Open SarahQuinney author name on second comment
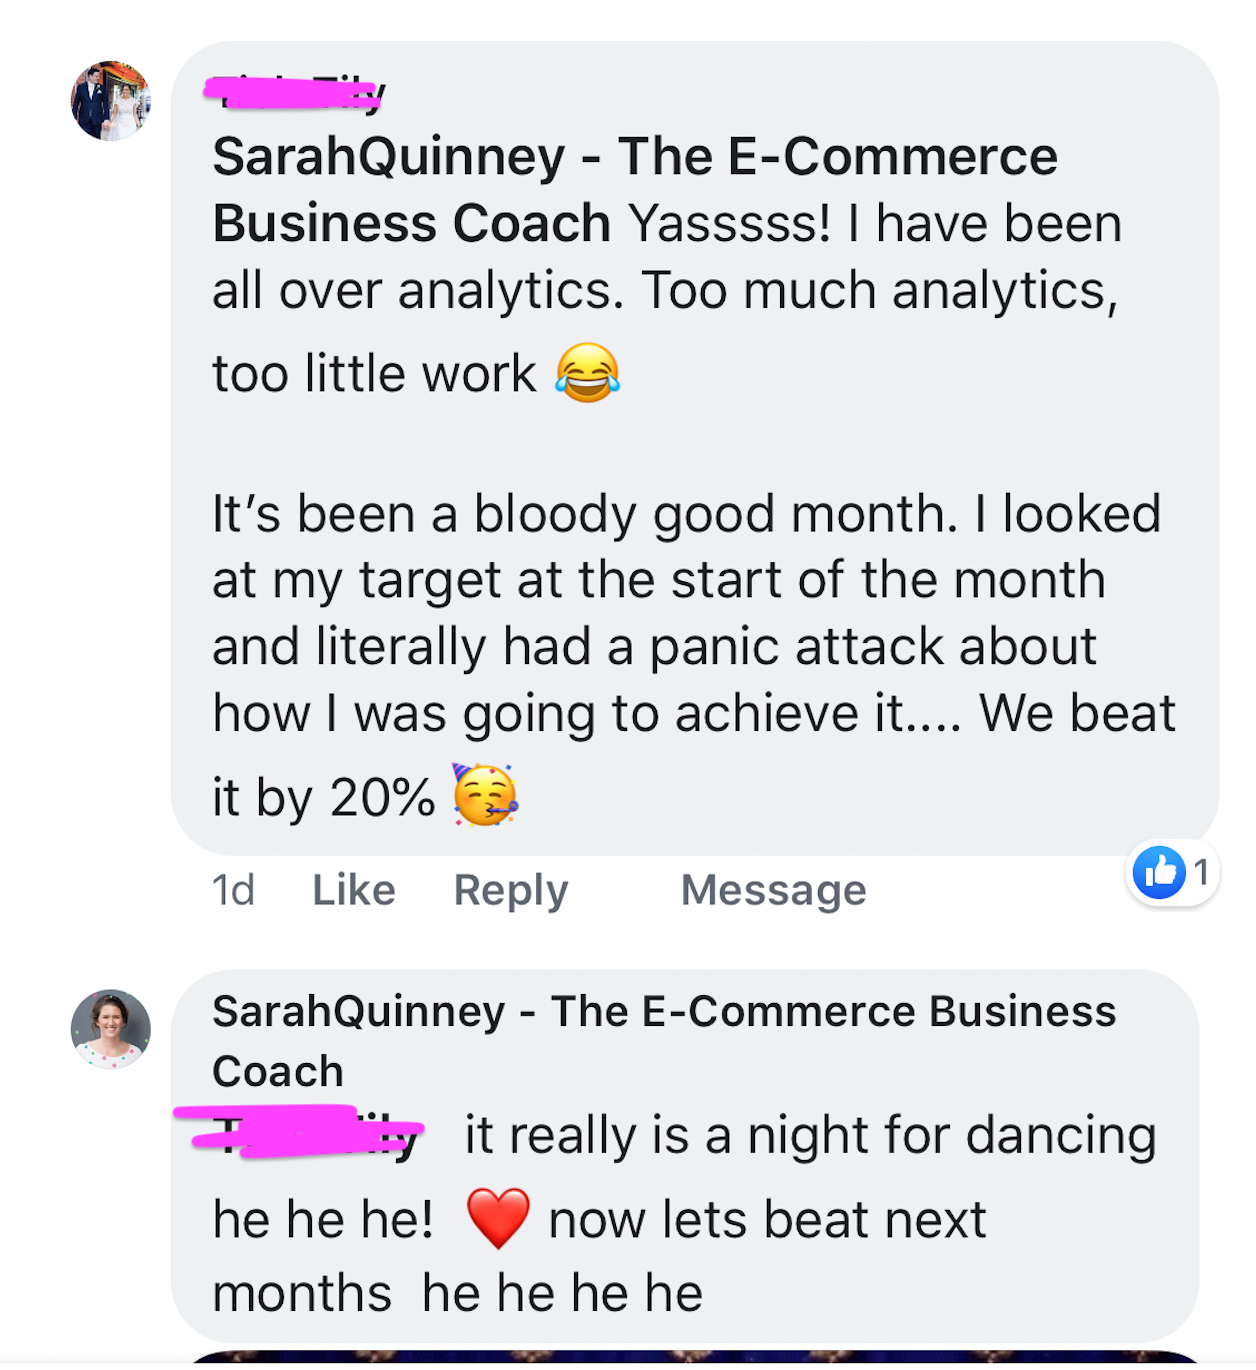The height and width of the screenshot is (1370, 1256). tap(663, 1012)
